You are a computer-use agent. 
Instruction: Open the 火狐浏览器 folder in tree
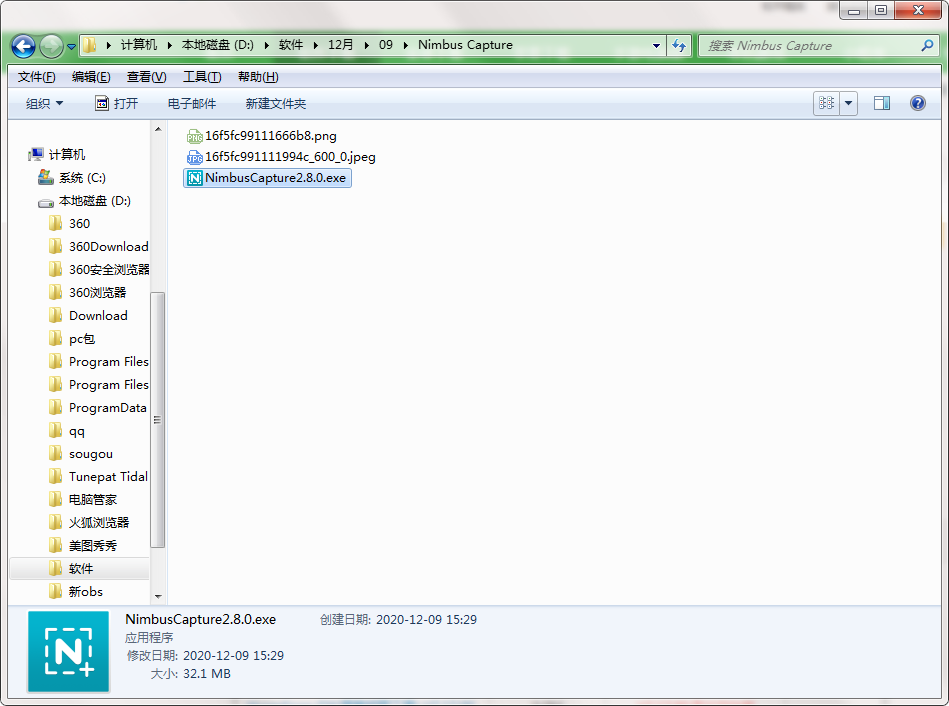[x=89, y=523]
